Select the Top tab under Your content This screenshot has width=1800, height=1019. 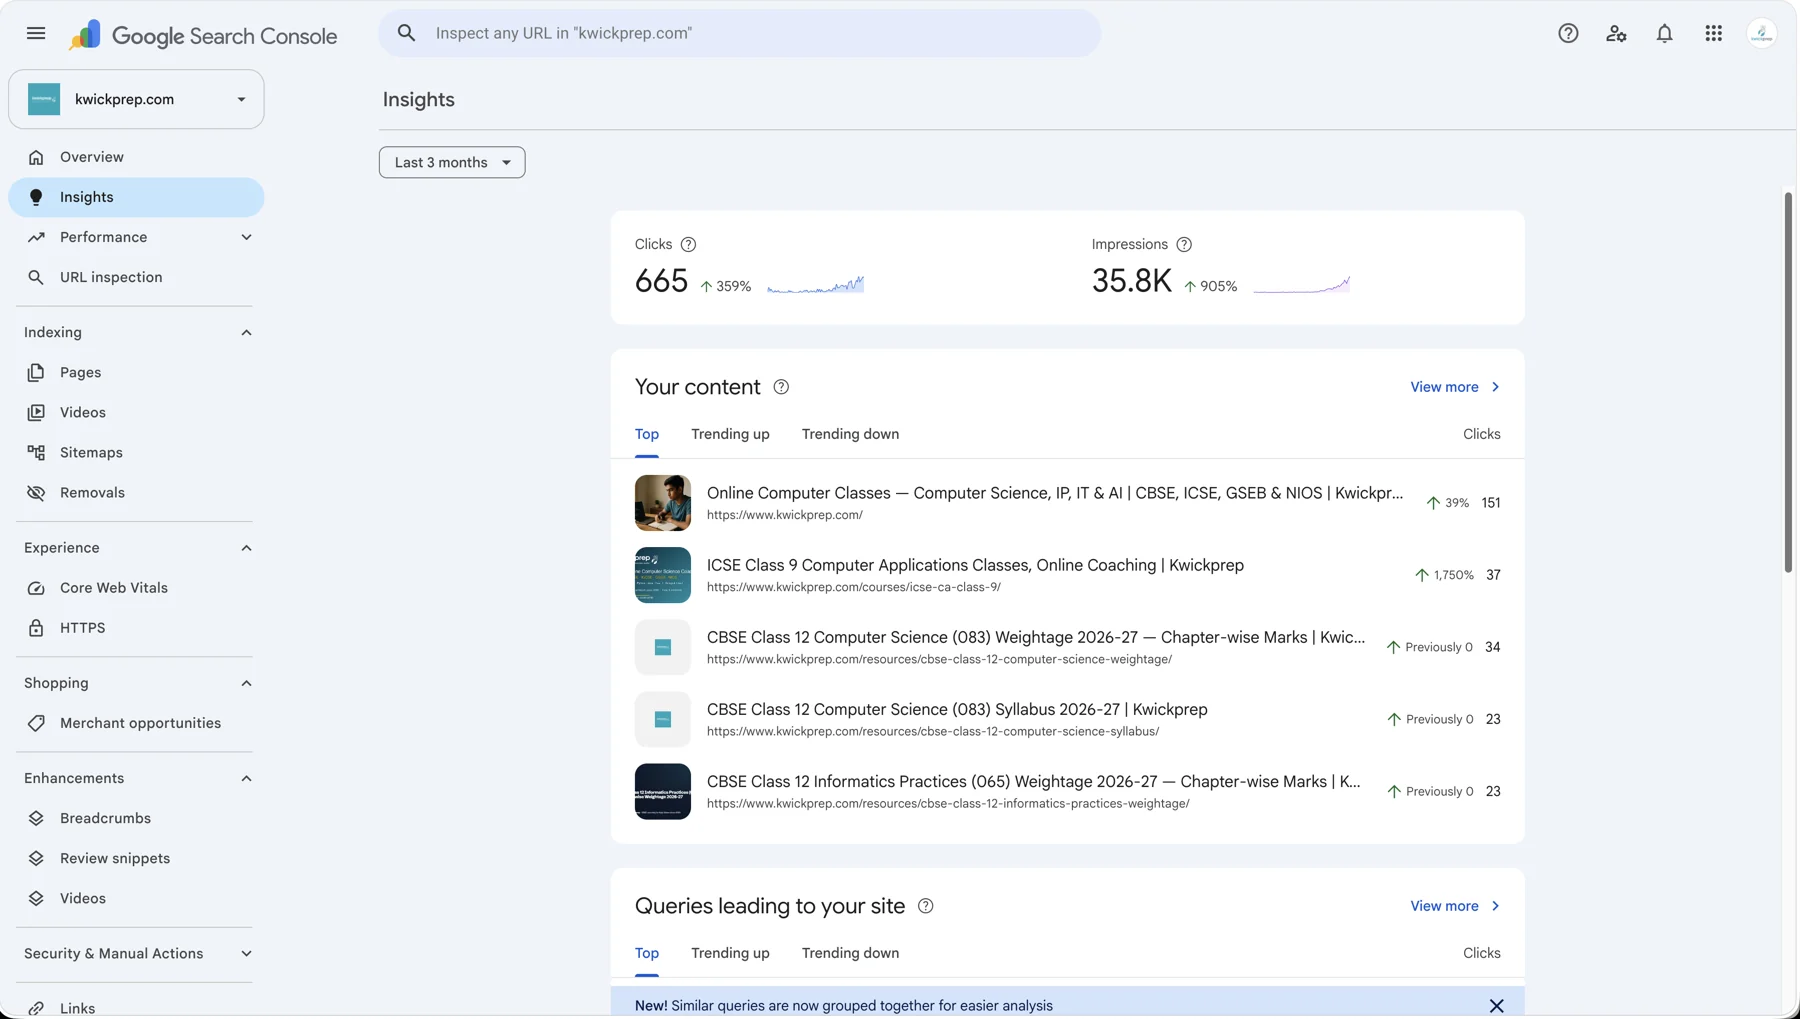point(647,434)
